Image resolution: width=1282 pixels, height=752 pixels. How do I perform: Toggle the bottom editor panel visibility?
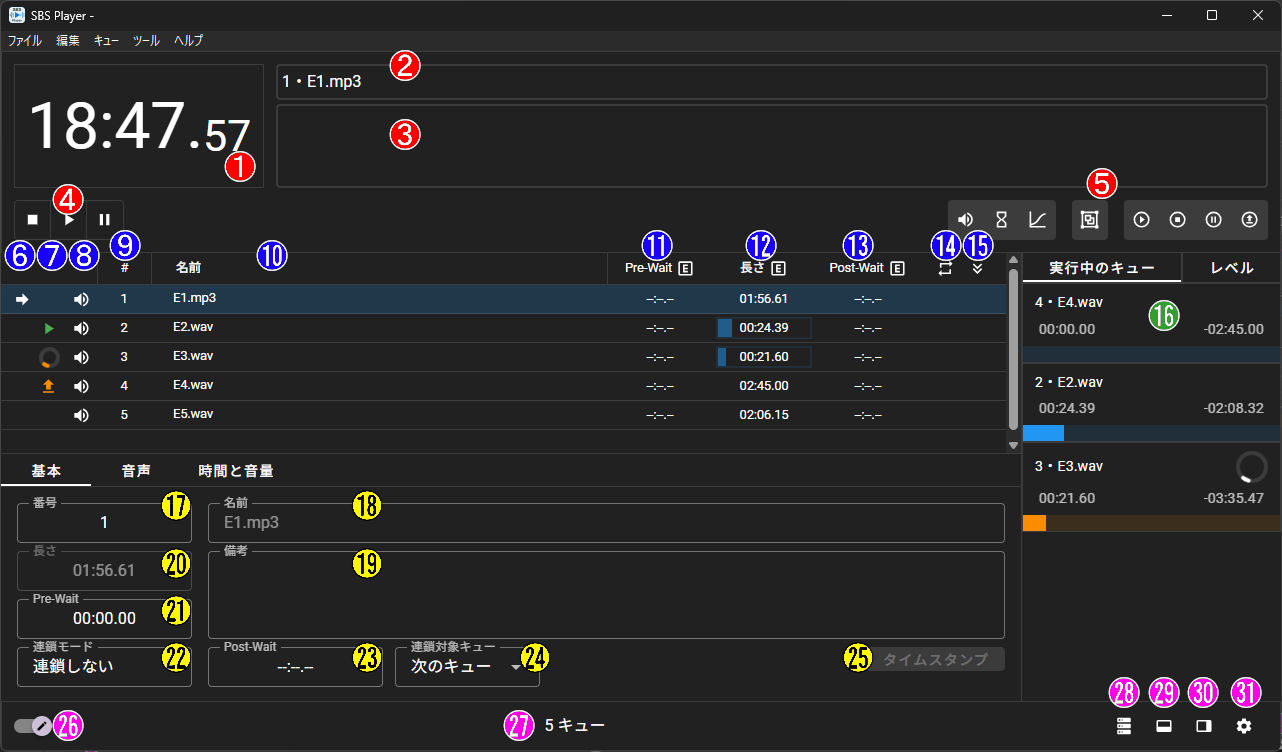(x=1164, y=726)
